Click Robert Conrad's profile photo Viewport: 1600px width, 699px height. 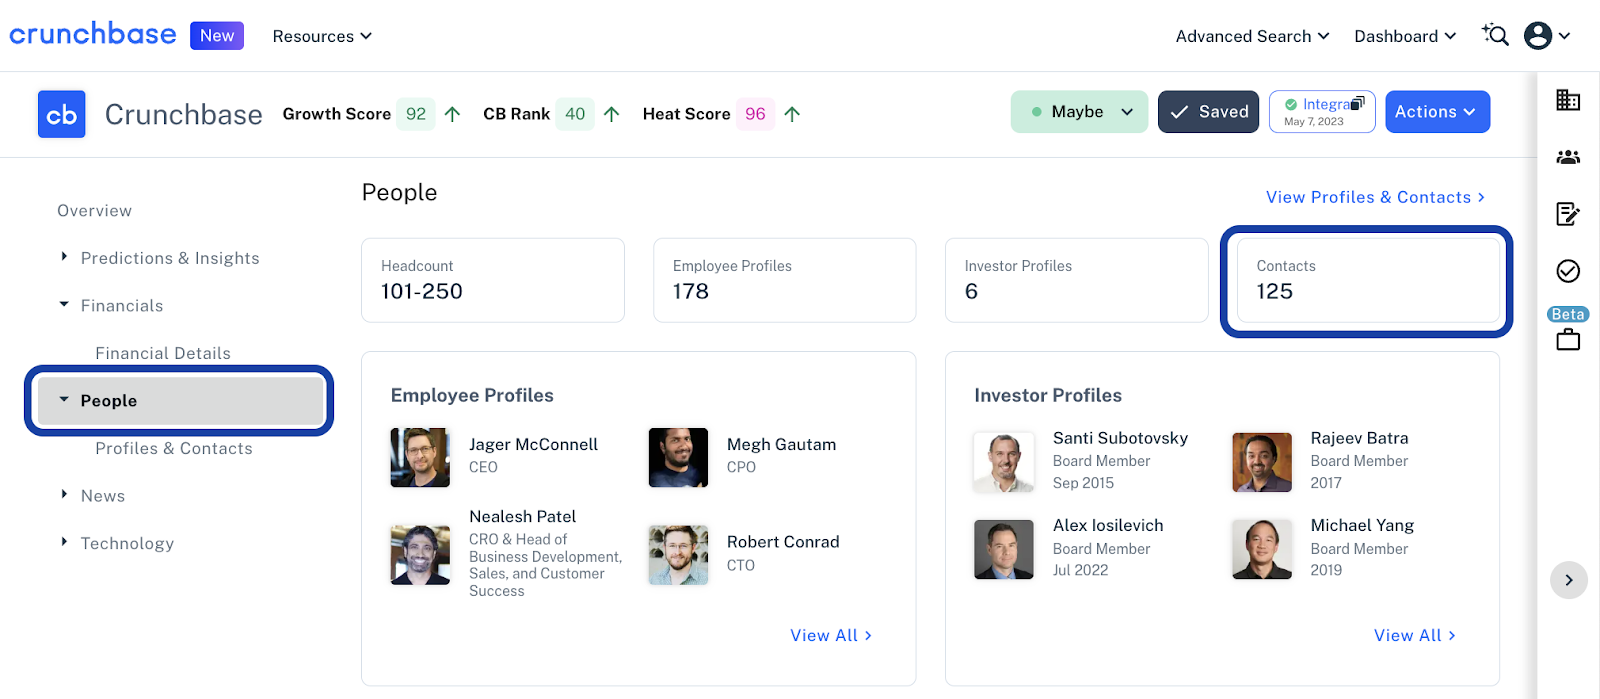(x=678, y=555)
